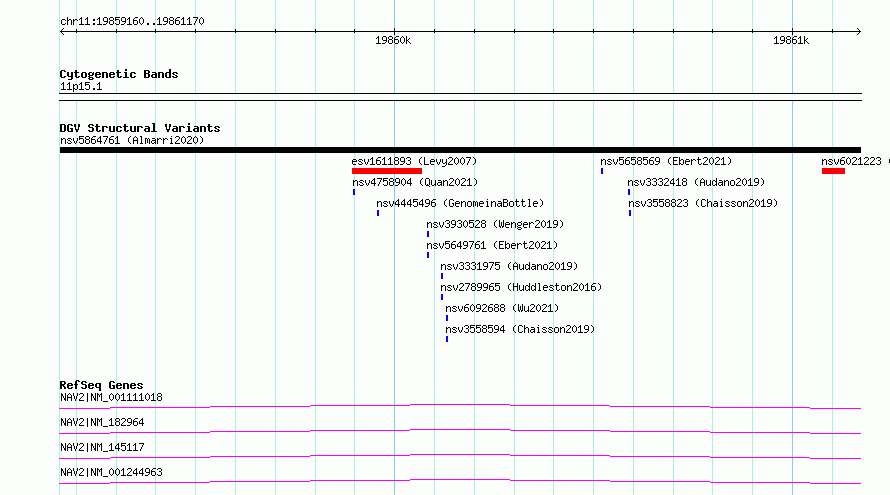Click the black nsv5864761 variant bar

point(460,150)
